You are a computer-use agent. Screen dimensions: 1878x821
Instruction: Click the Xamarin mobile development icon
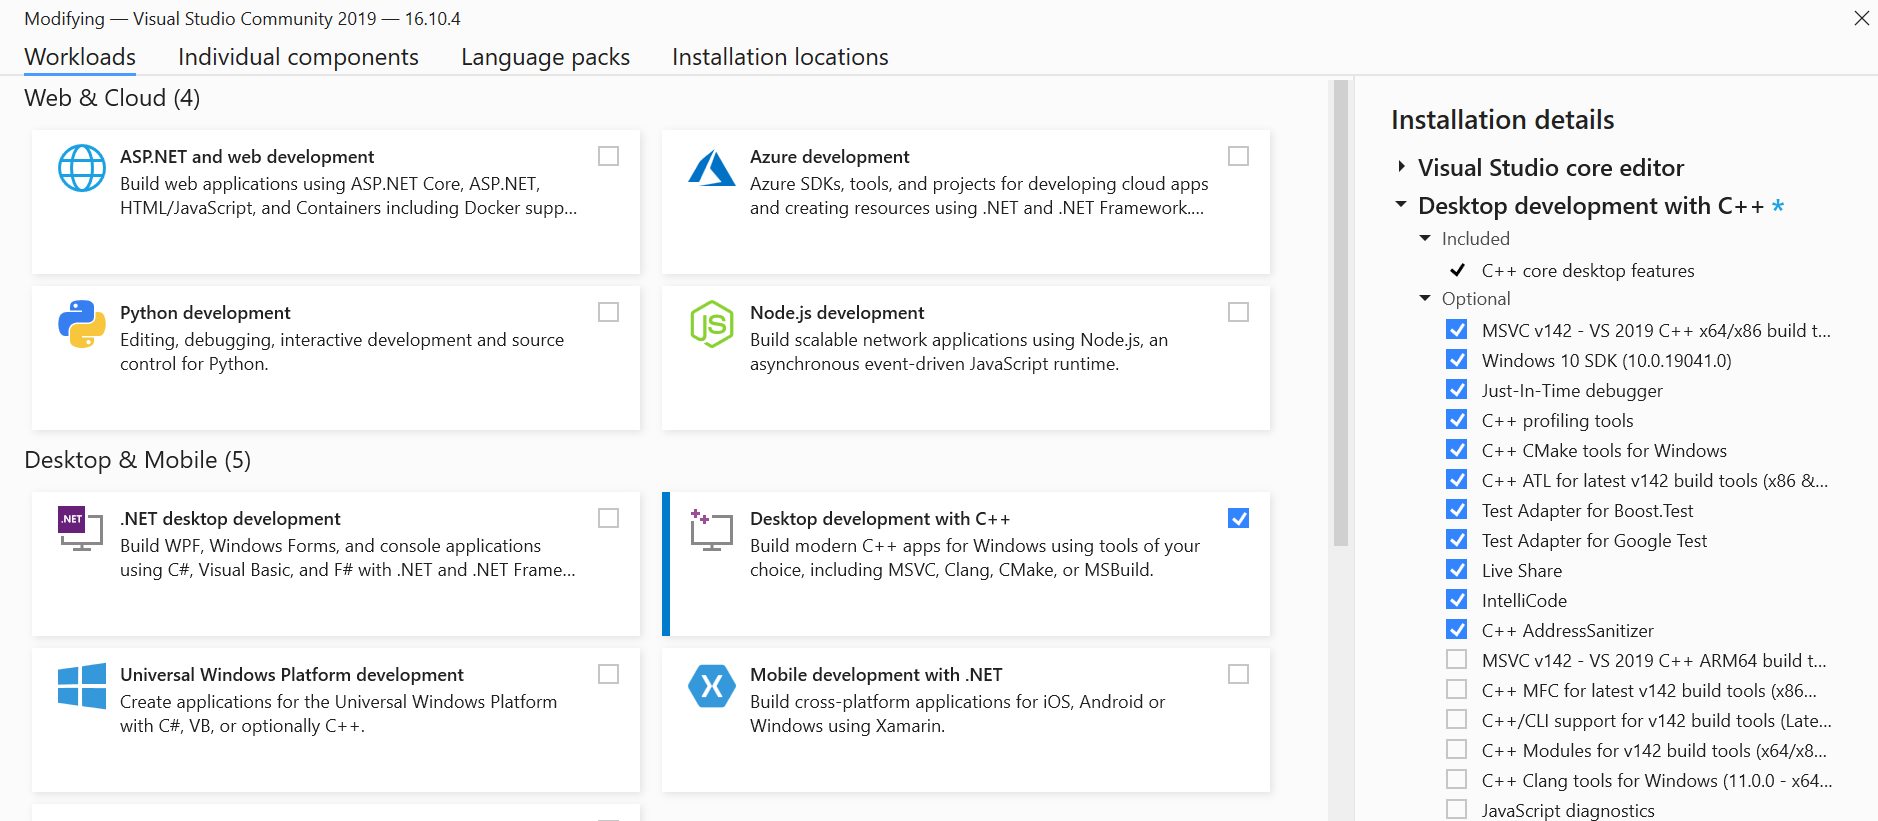point(712,686)
